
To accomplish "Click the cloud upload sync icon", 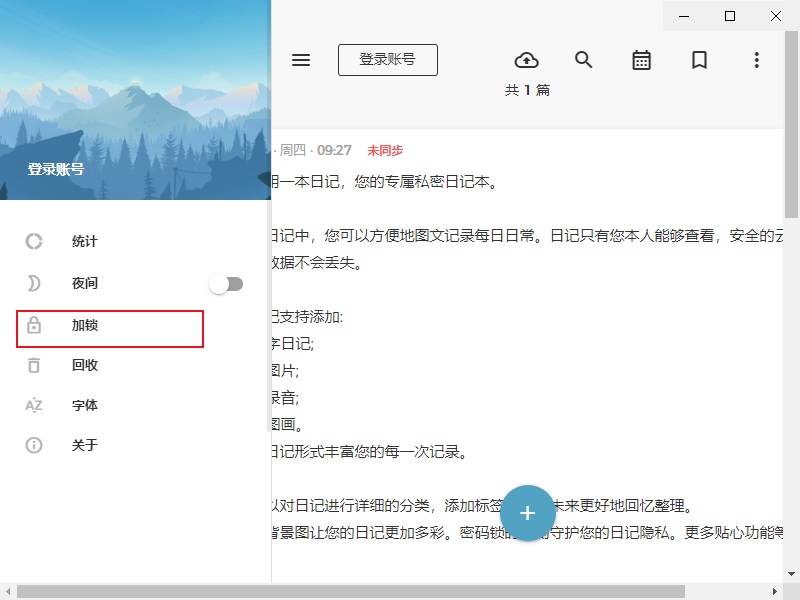I will coord(527,60).
